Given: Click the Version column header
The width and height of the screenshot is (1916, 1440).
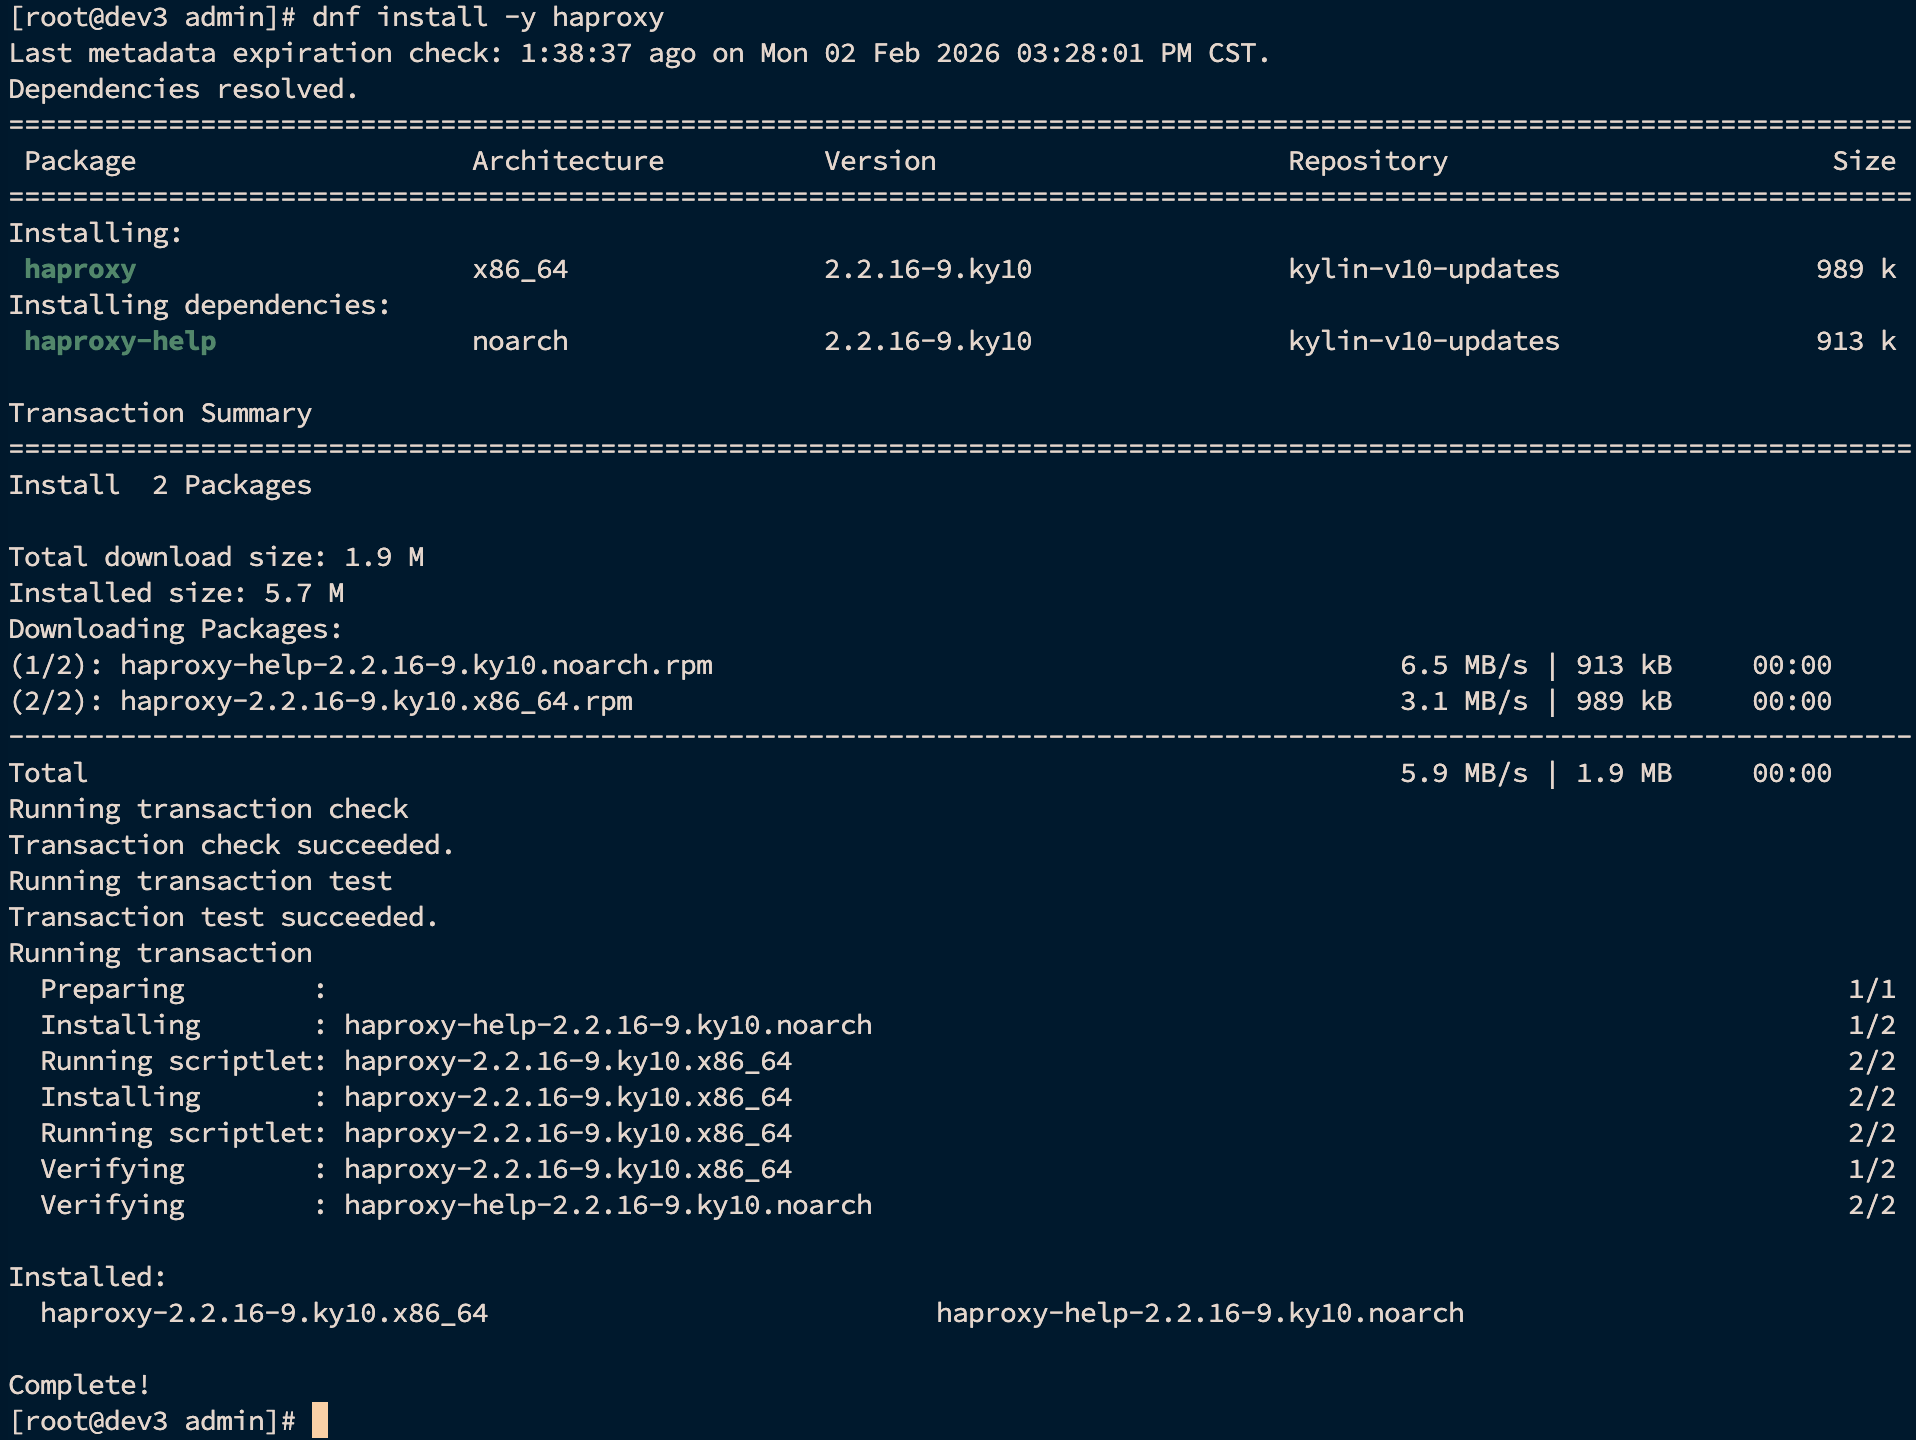Looking at the screenshot, I should pos(879,161).
